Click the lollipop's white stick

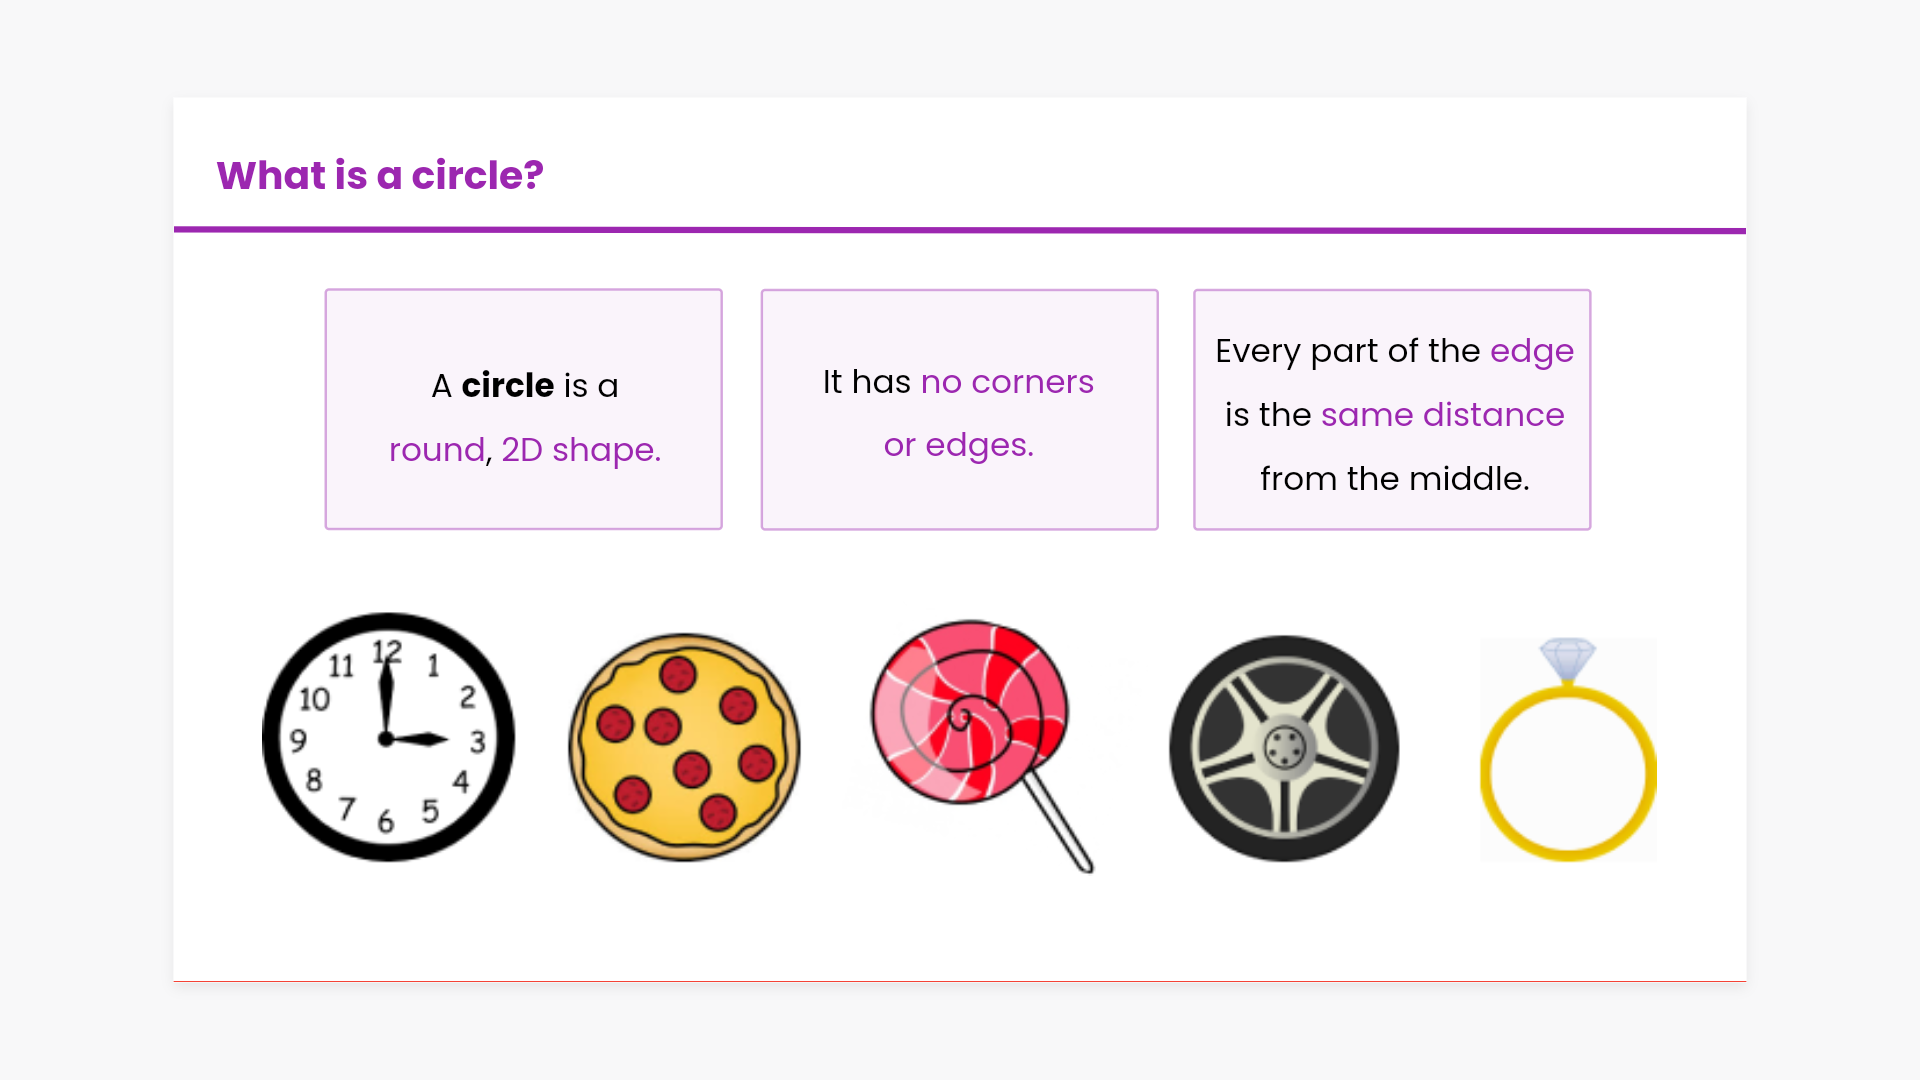coord(1062,824)
